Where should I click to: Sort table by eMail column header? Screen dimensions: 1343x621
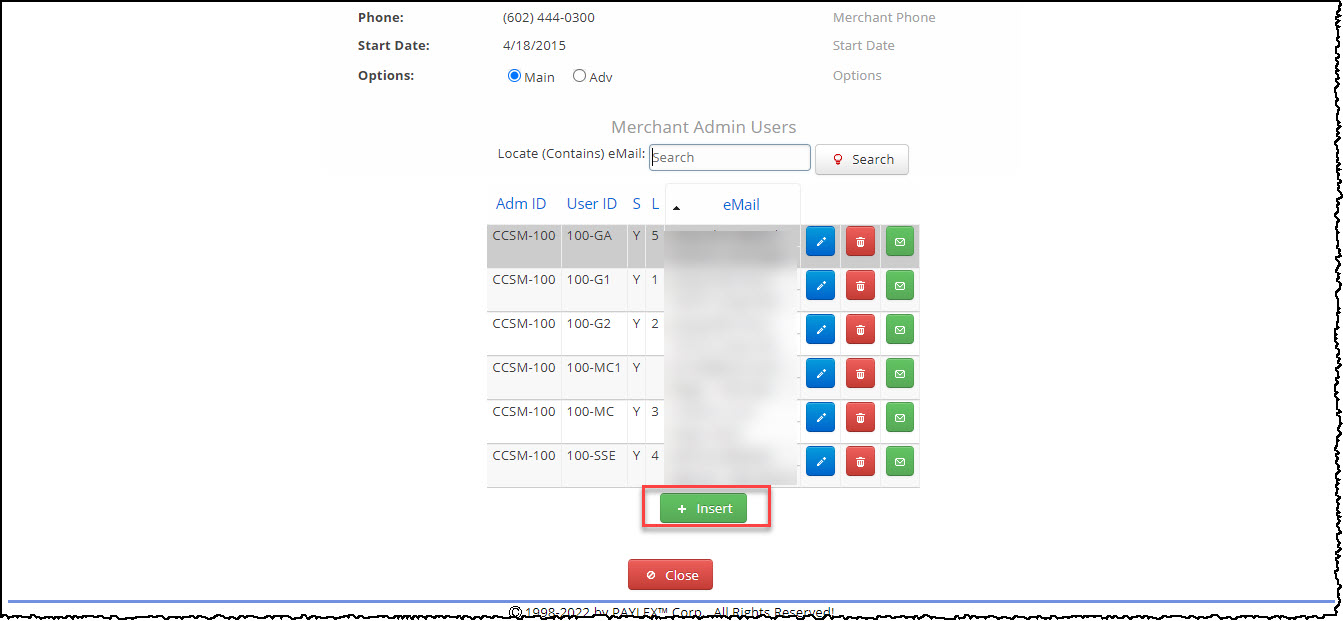pos(741,205)
